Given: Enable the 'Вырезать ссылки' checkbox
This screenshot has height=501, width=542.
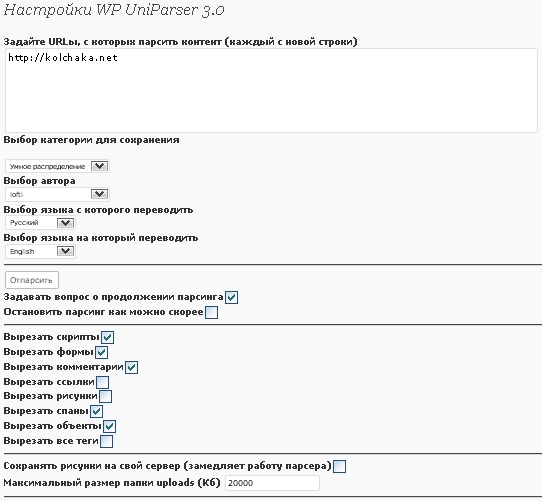Looking at the screenshot, I should 102,382.
